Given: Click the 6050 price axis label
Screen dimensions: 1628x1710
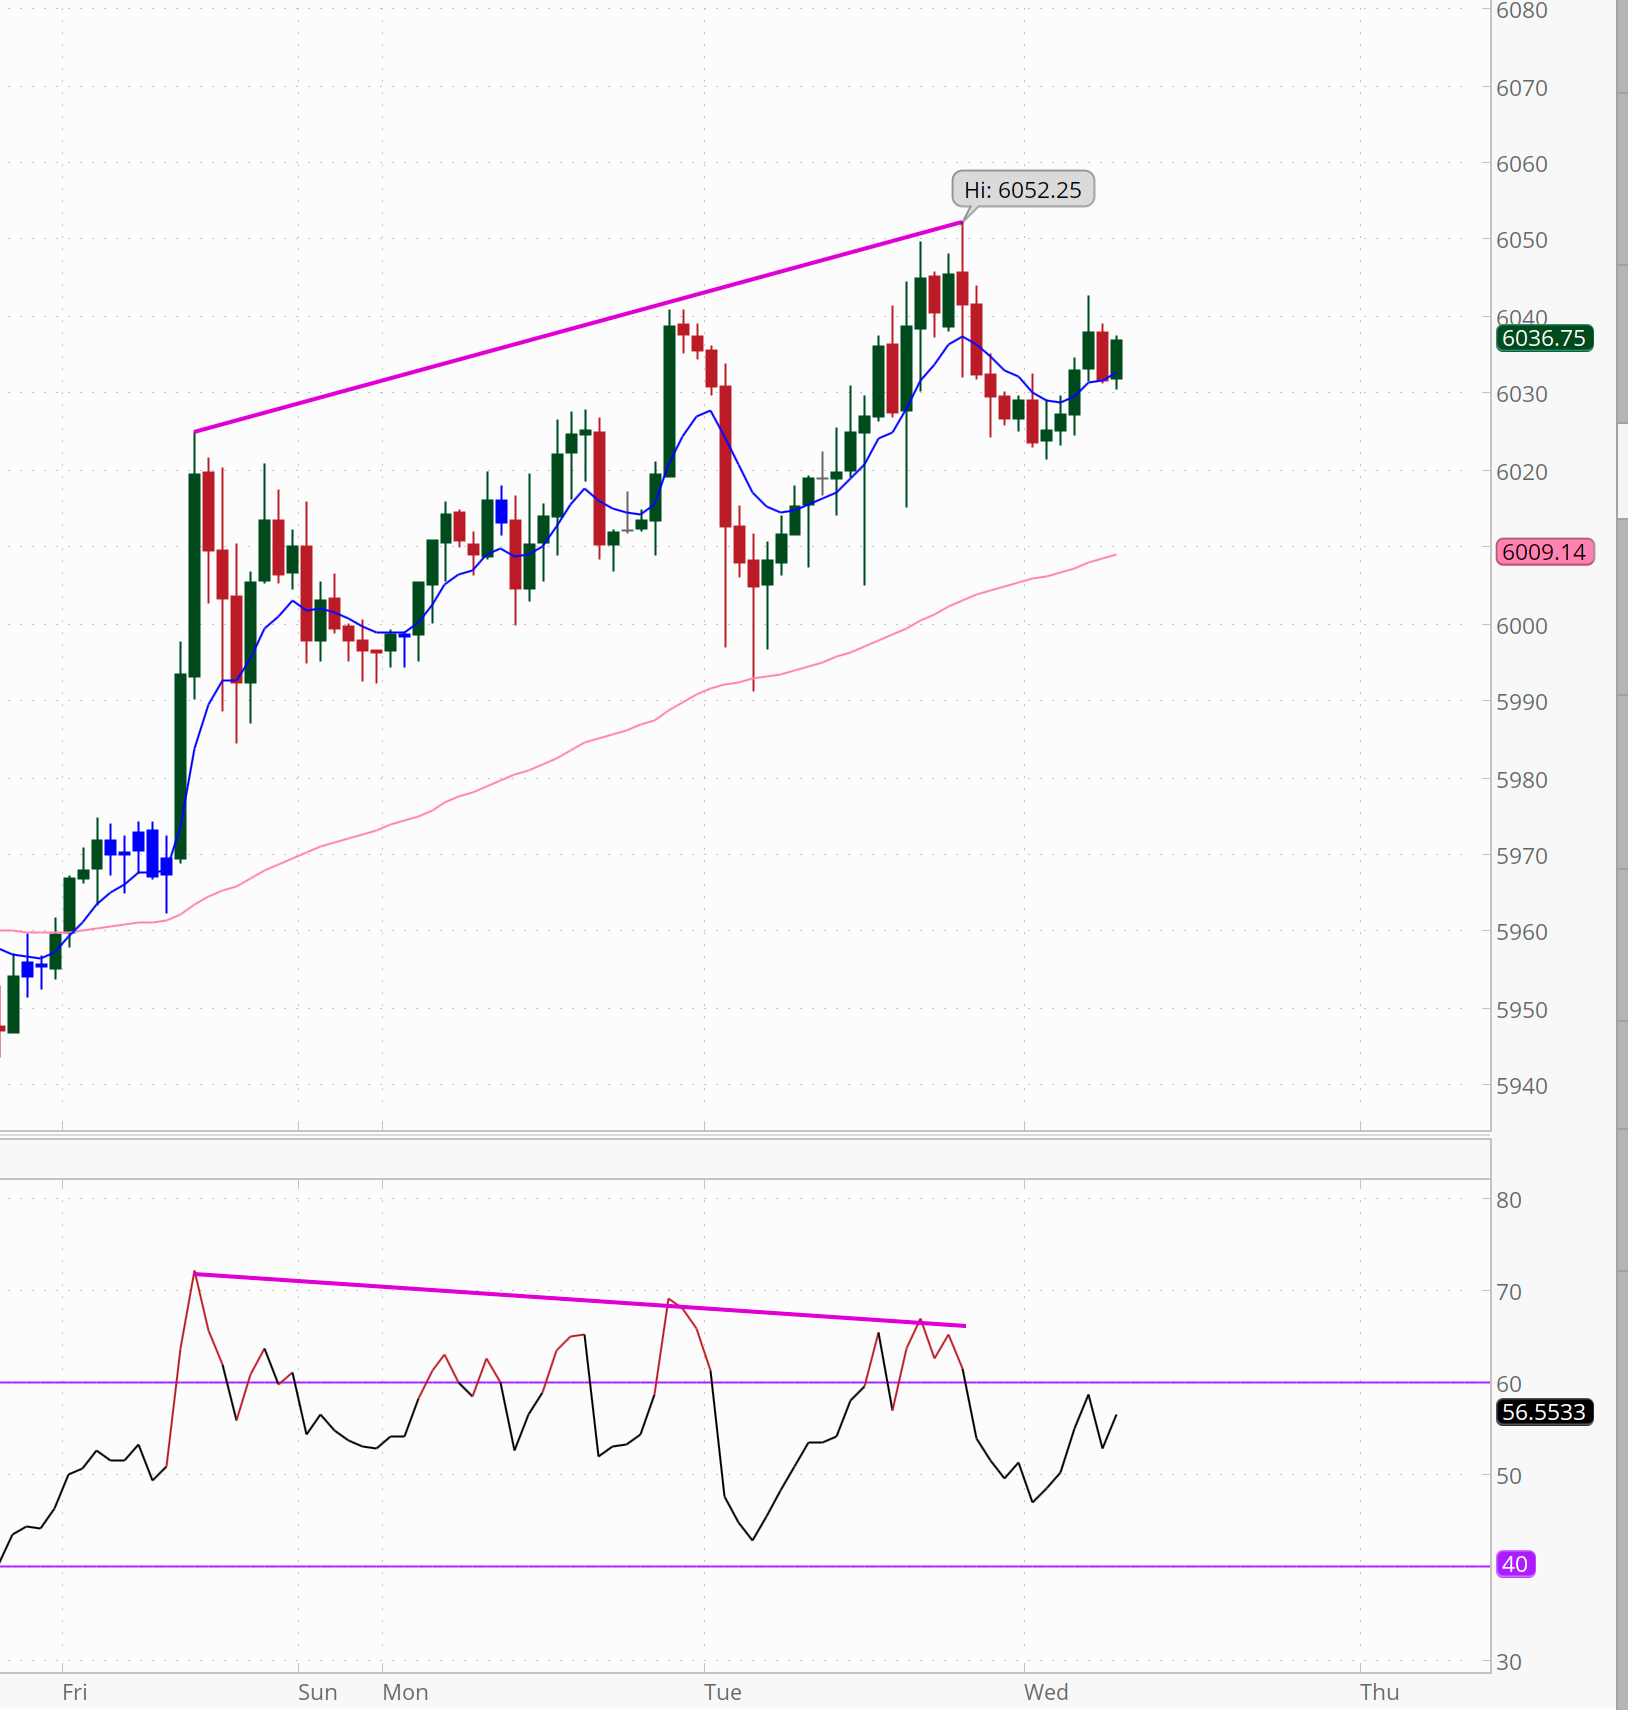Looking at the screenshot, I should coord(1522,240).
